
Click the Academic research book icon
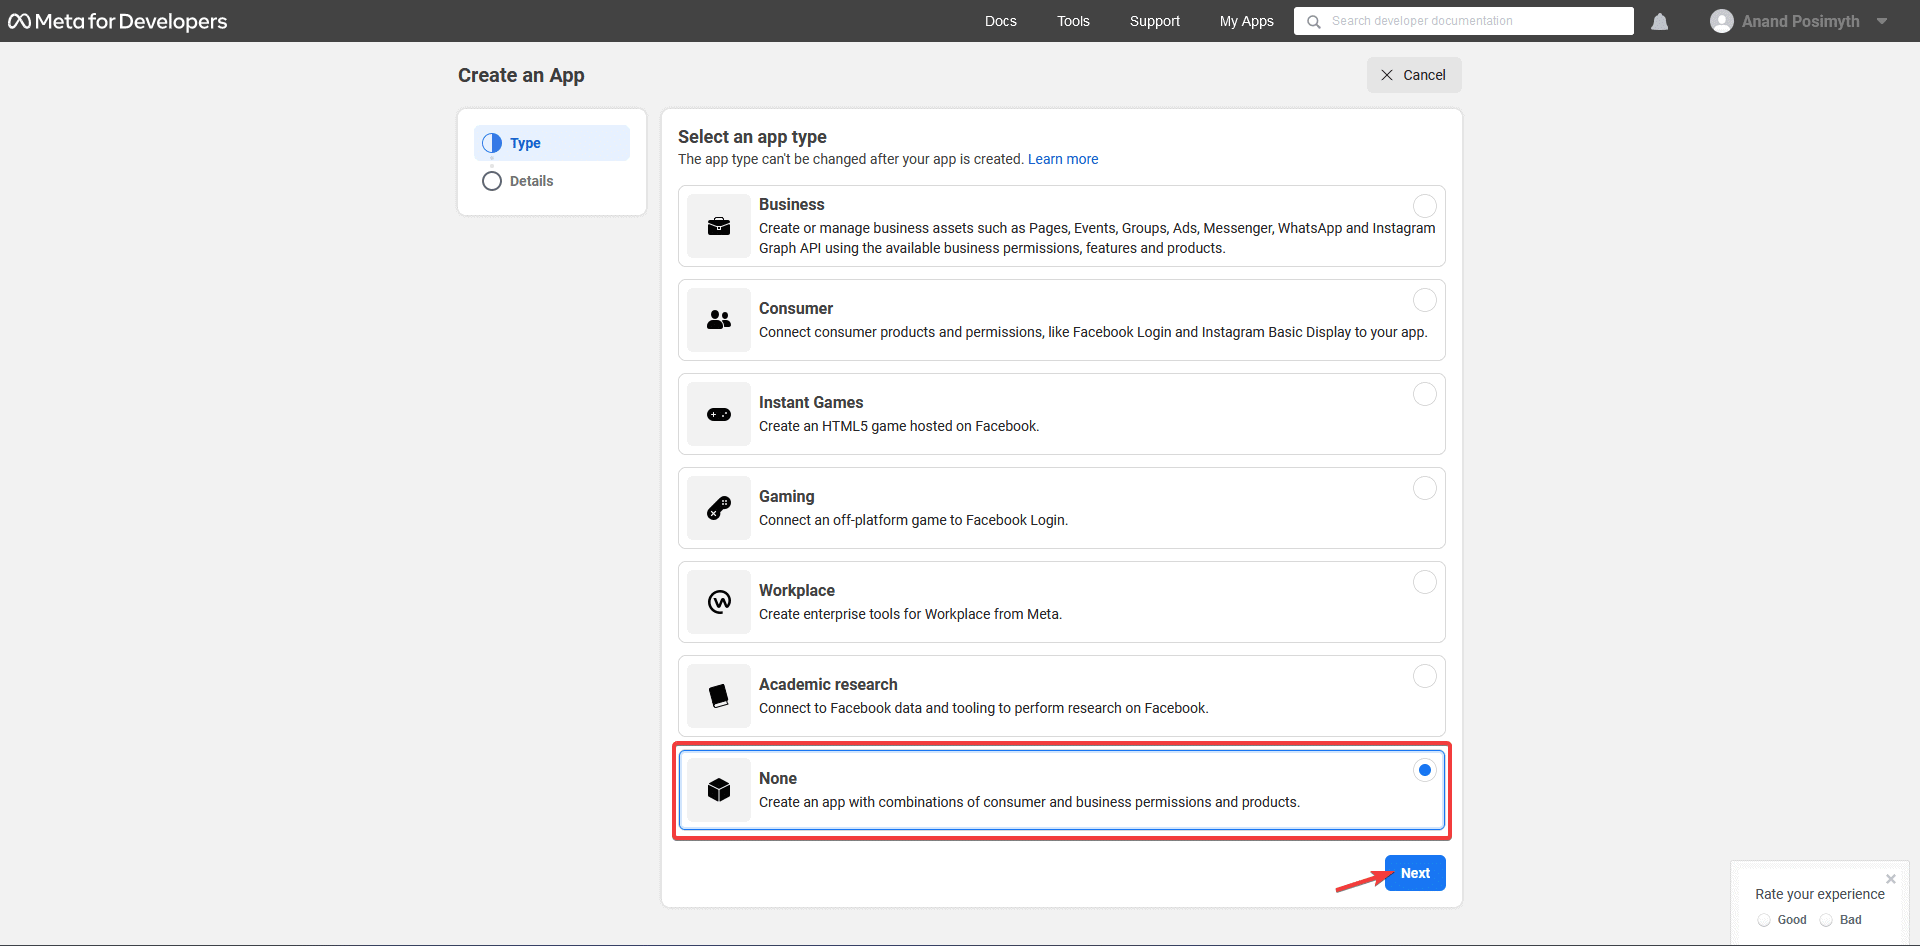point(718,696)
